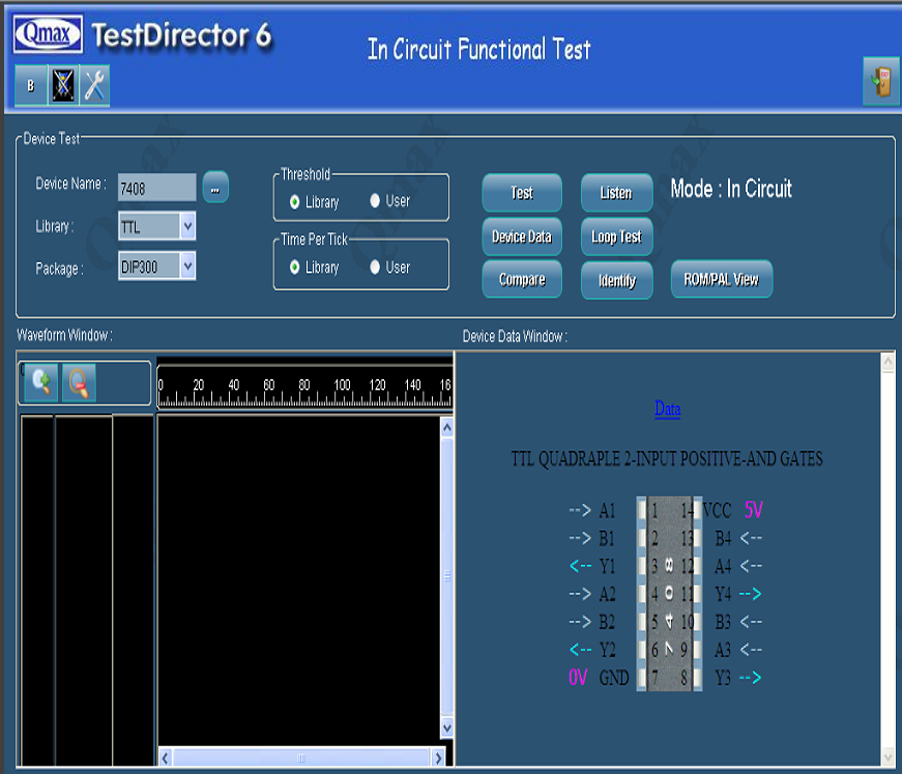Click the 'Y1' output pin label
The height and width of the screenshot is (775, 902).
[607, 566]
